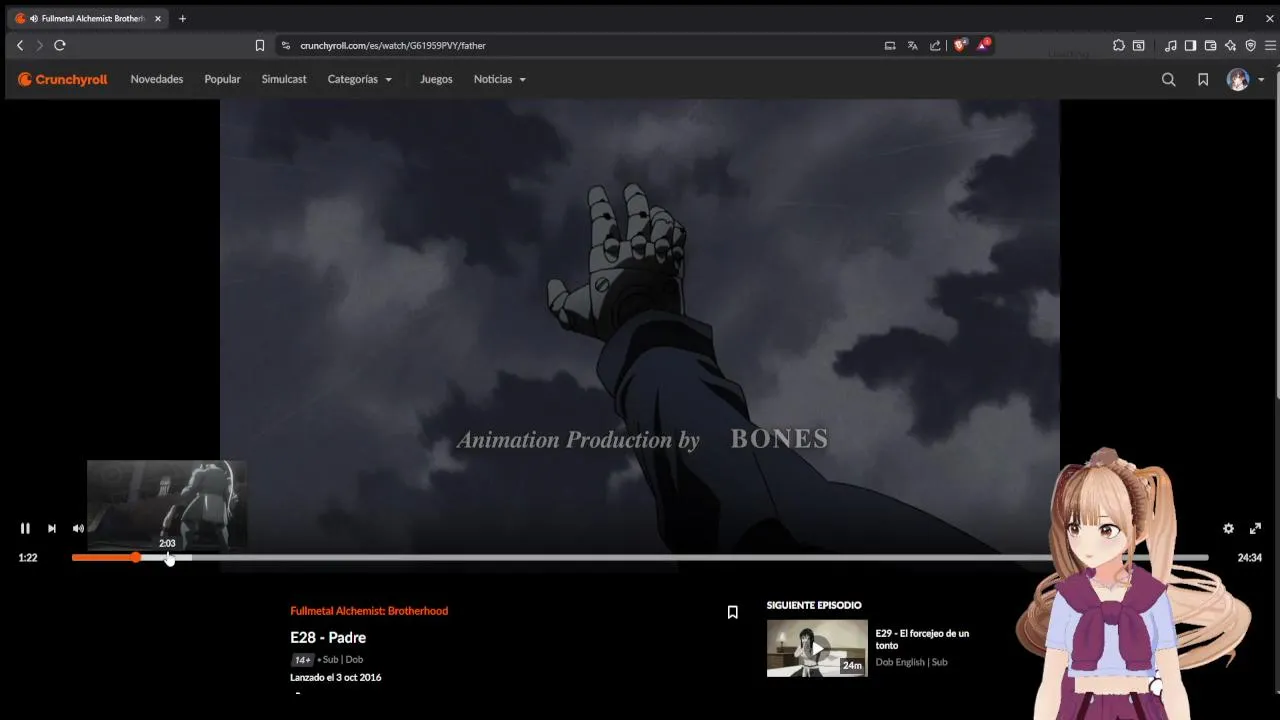
Task: Open the Brave Shields lion icon
Action: (960, 45)
